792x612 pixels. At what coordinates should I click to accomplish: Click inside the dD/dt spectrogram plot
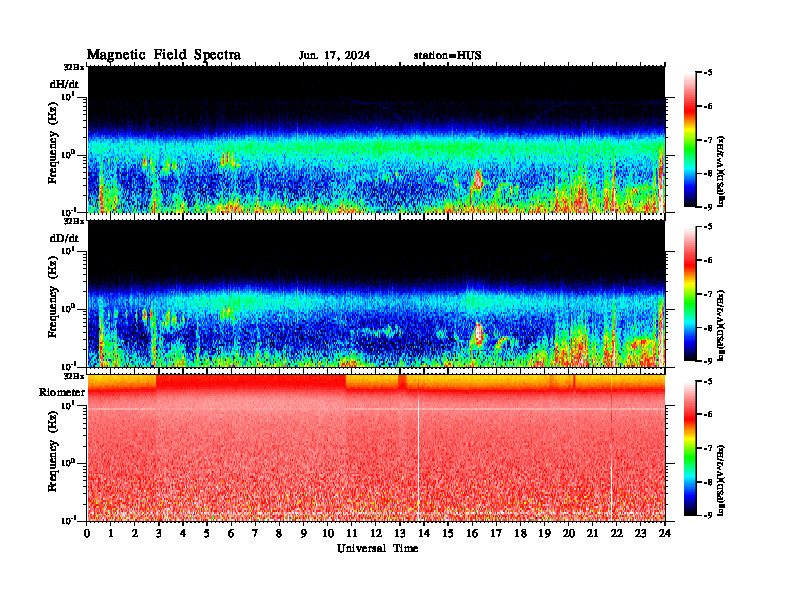[x=376, y=294]
